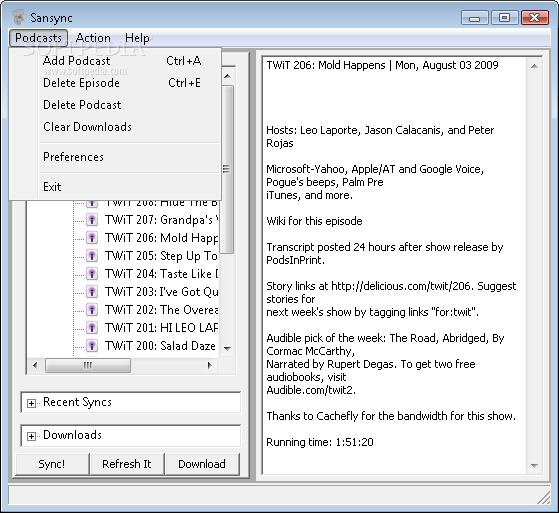Open the Action menu
The height and width of the screenshot is (513, 559).
[x=93, y=38]
